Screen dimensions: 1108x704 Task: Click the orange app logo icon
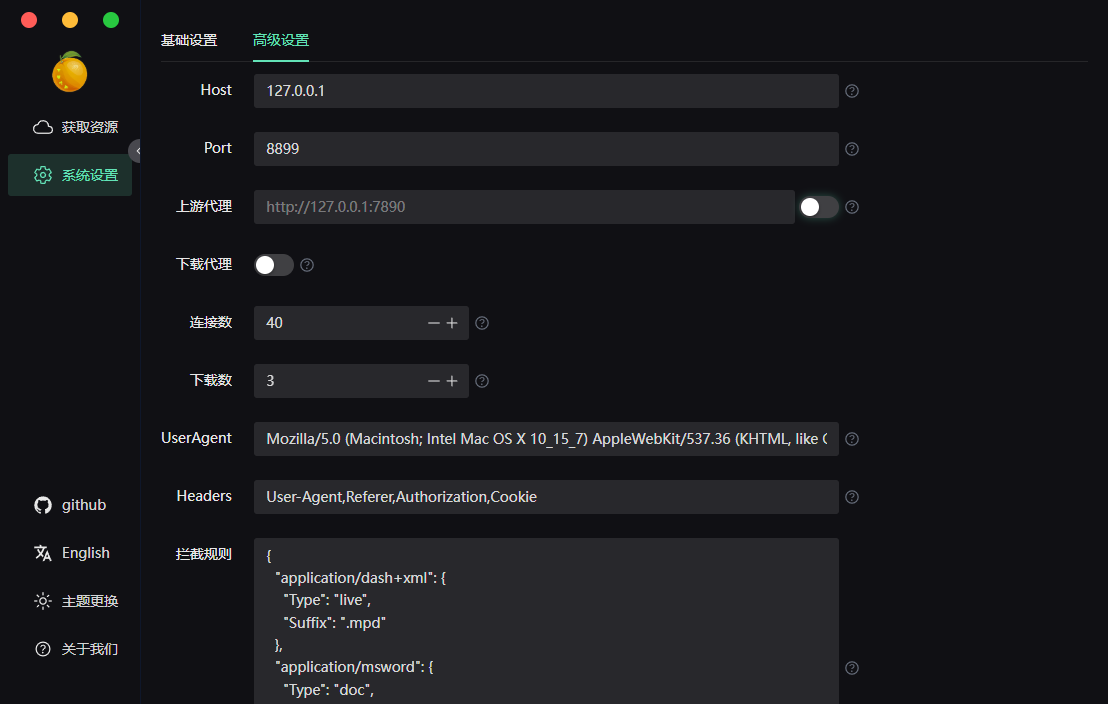point(69,72)
